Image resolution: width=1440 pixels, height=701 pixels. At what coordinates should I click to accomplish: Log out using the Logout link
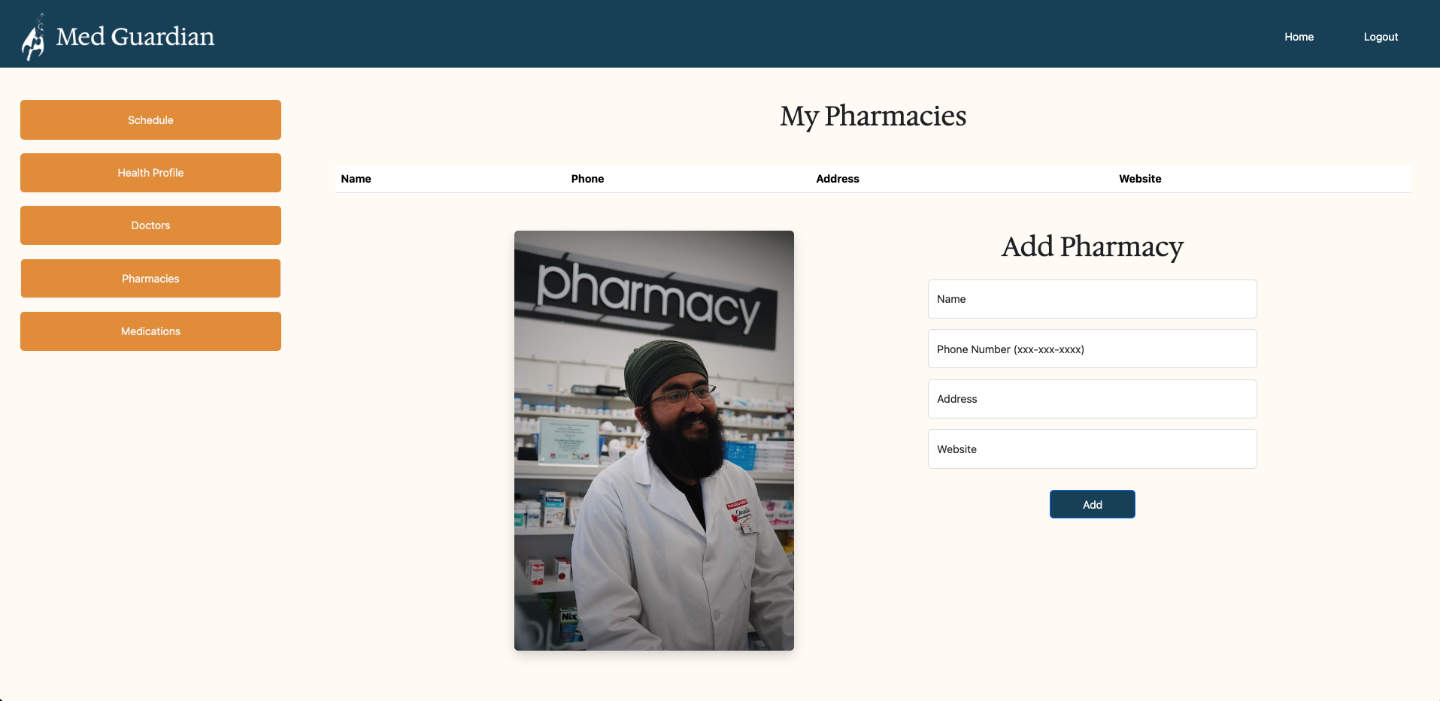tap(1381, 37)
